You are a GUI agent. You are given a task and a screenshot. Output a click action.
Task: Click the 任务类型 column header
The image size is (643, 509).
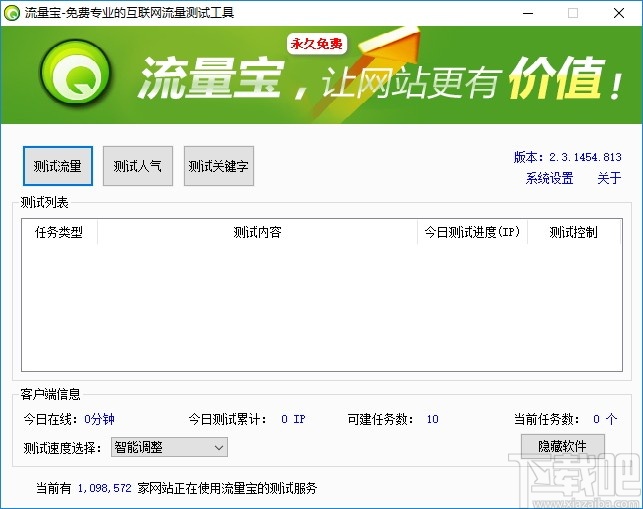59,232
